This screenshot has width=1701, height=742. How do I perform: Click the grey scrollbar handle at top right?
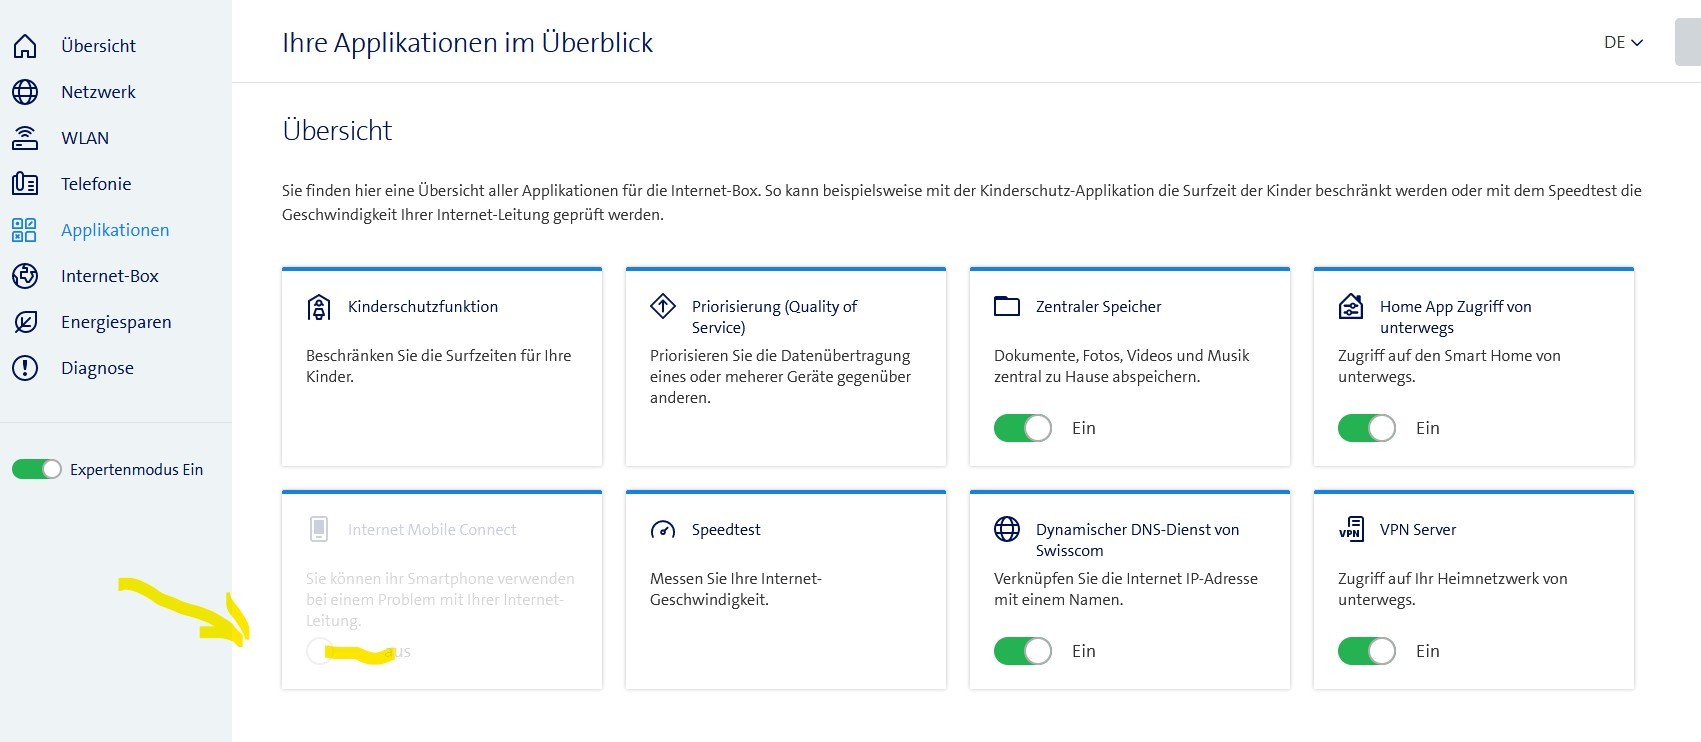[1687, 42]
